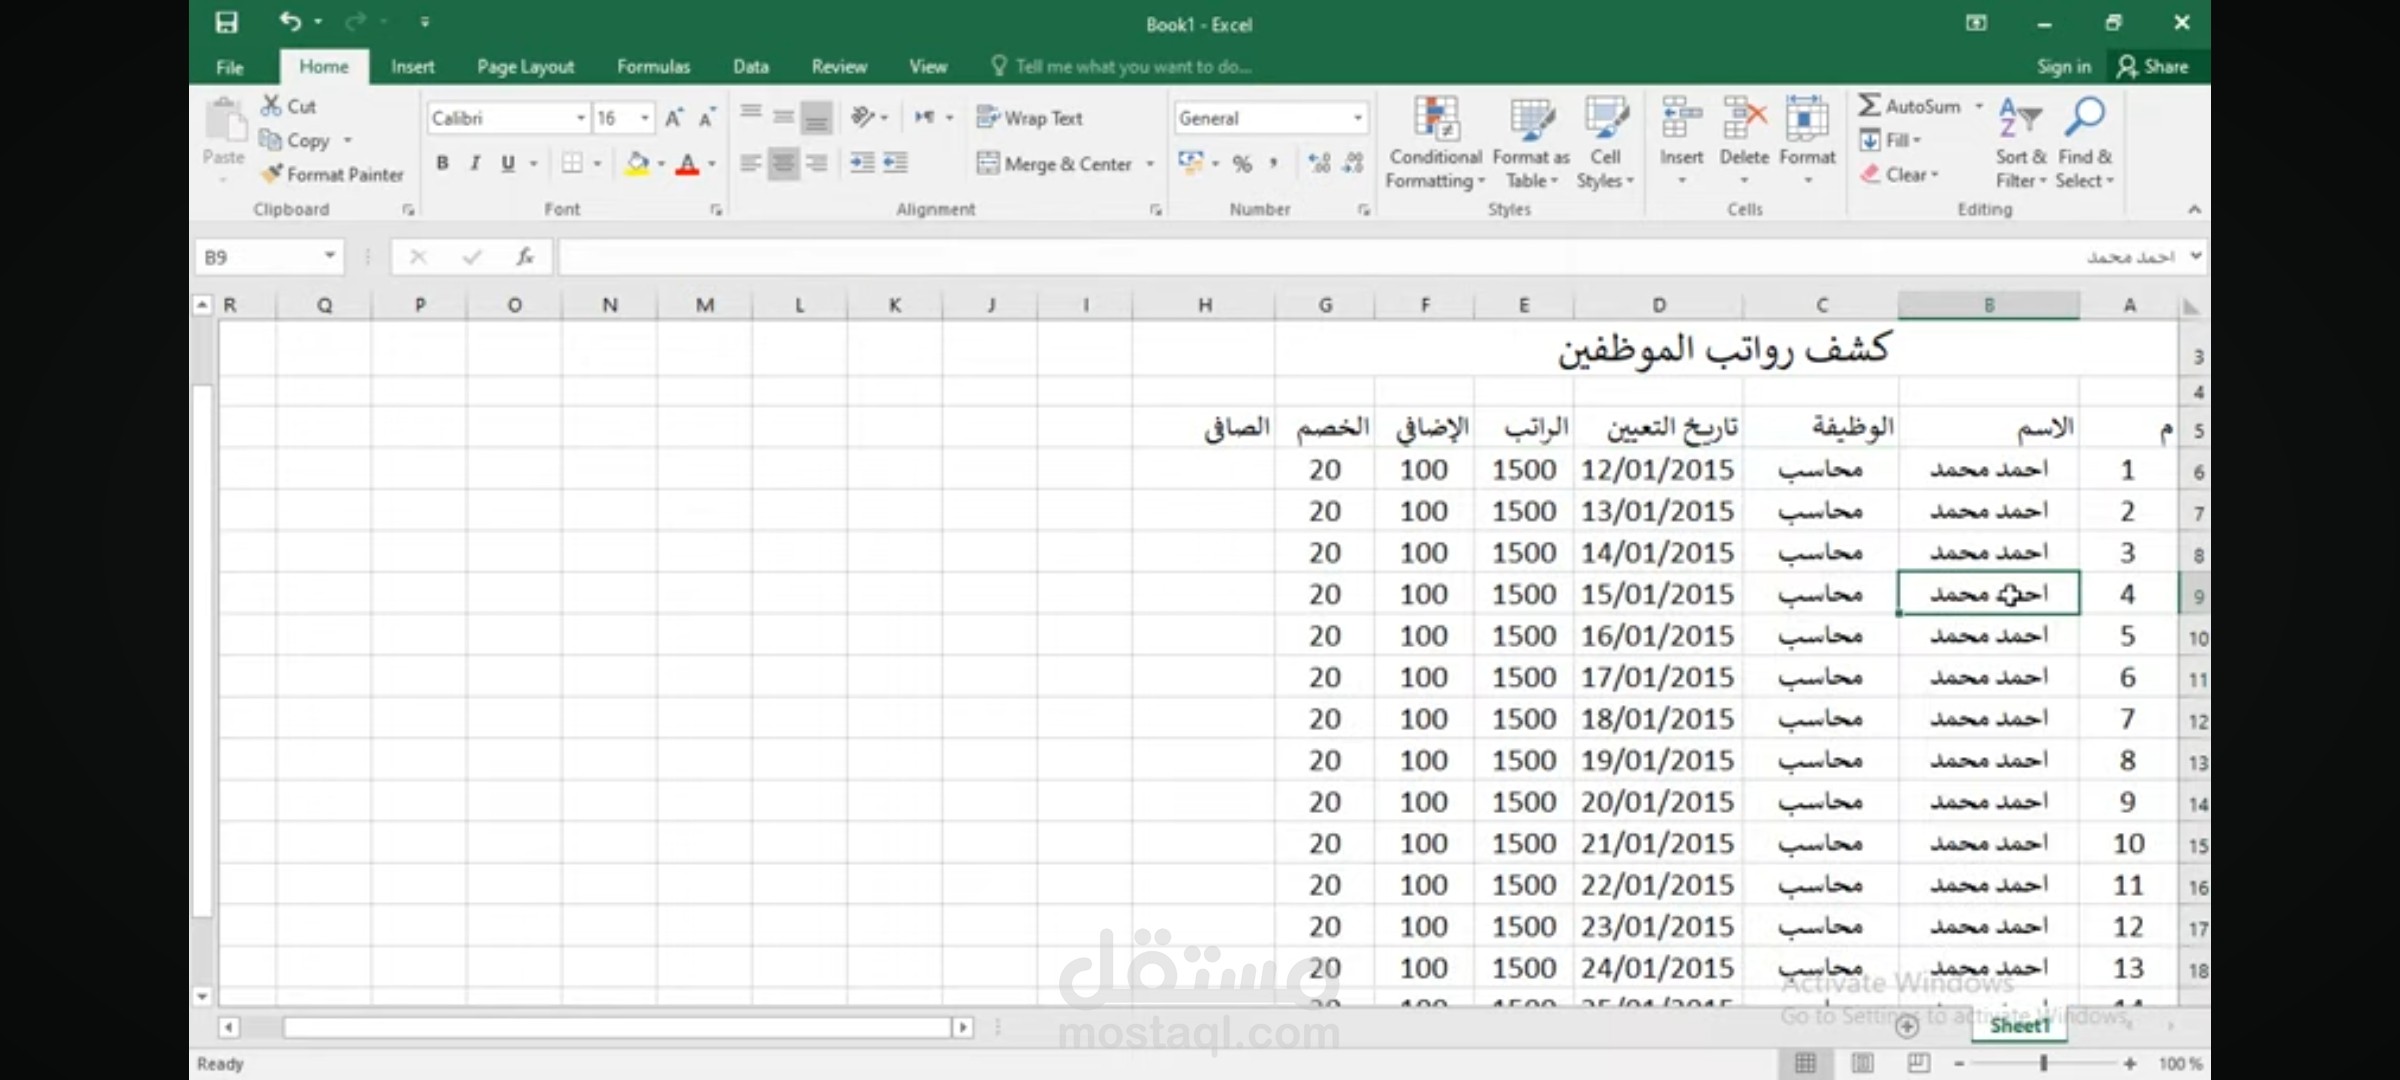Apply Percent Style format
Screen dimensions: 2400x1080
pos(1242,163)
